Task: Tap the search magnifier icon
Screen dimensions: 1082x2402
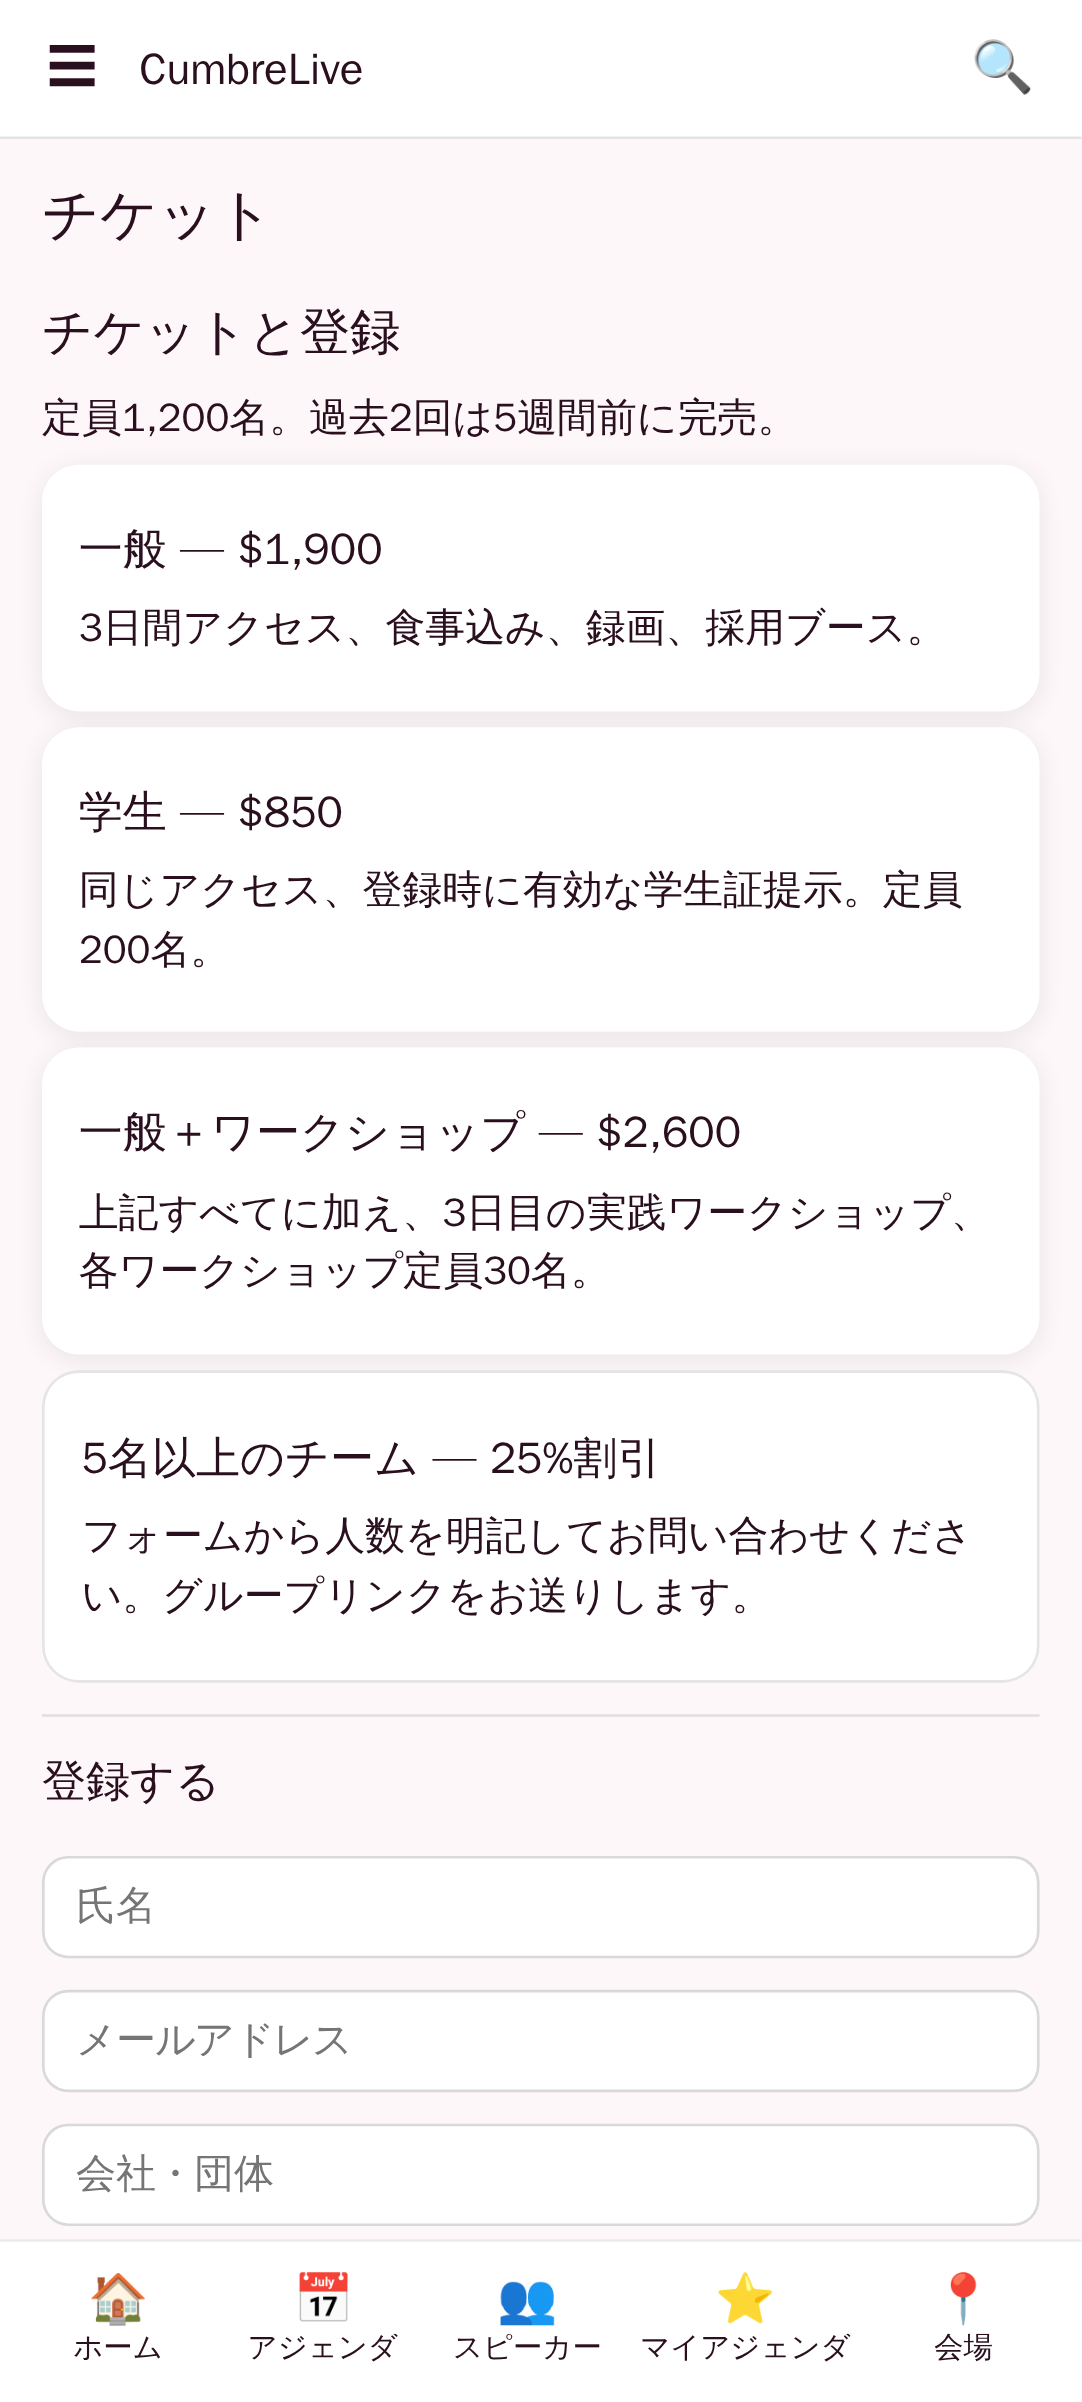Action: [x=1002, y=67]
